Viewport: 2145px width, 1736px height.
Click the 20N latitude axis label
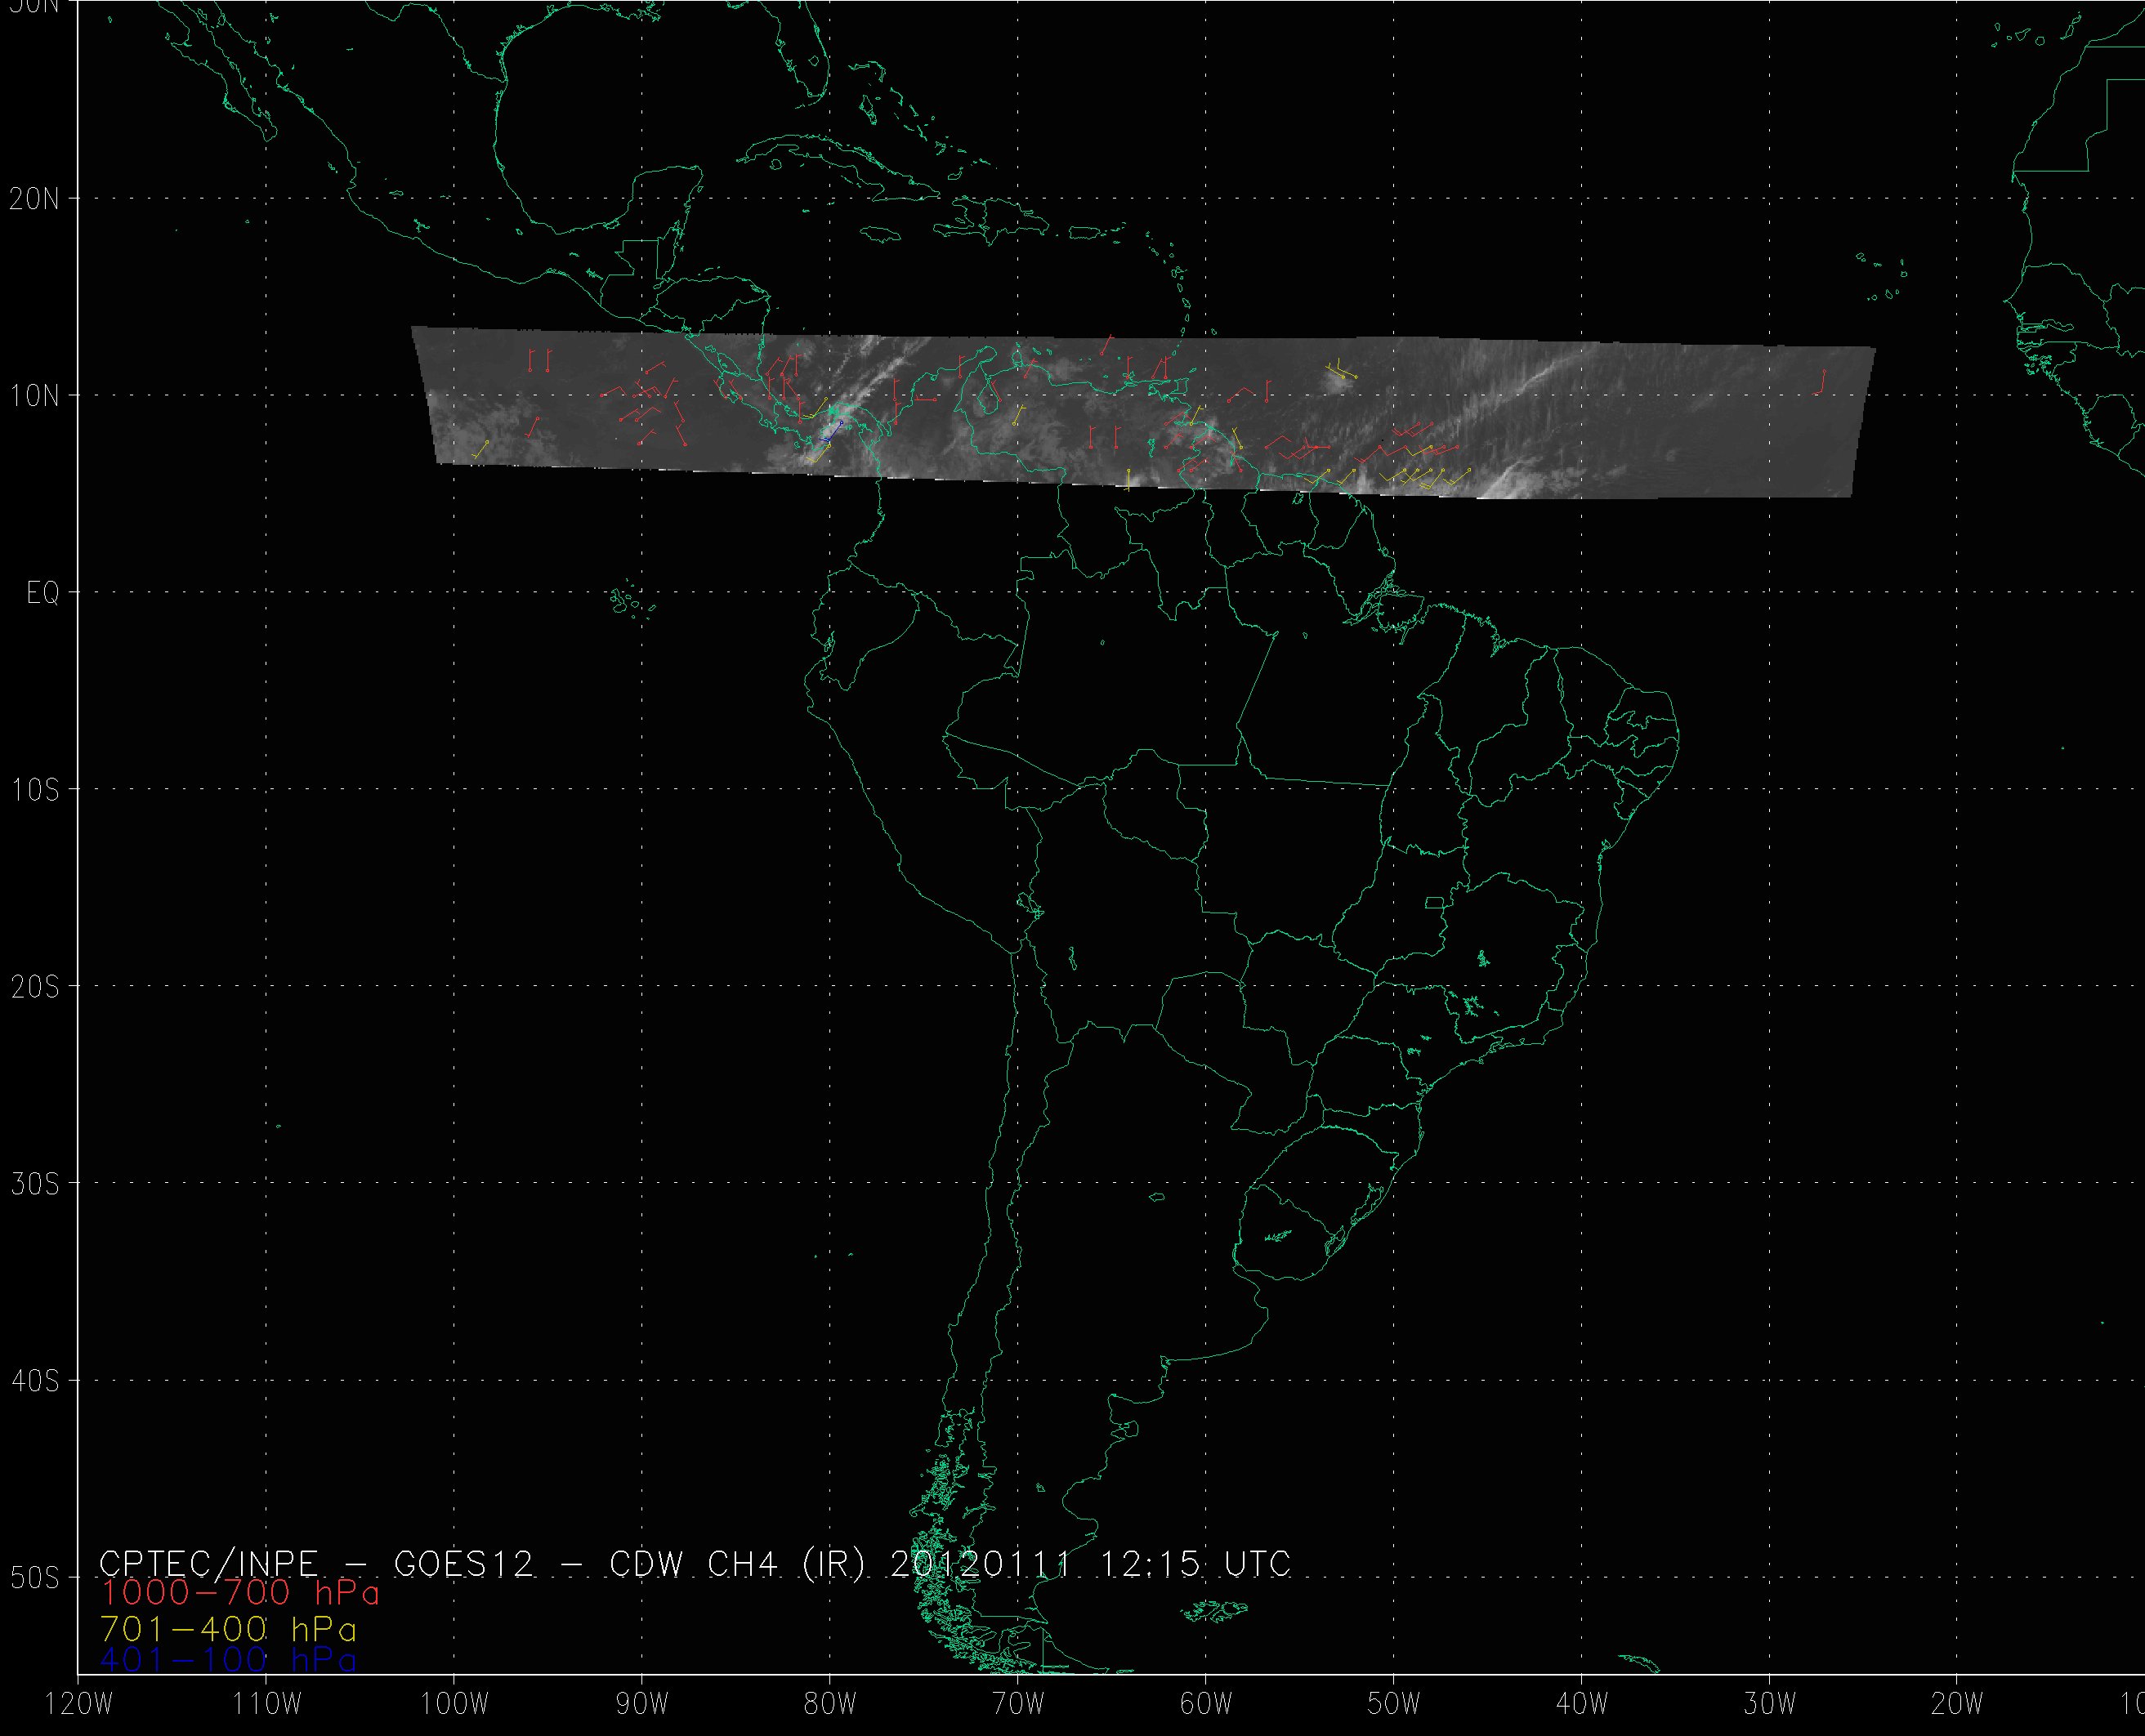(x=36, y=199)
